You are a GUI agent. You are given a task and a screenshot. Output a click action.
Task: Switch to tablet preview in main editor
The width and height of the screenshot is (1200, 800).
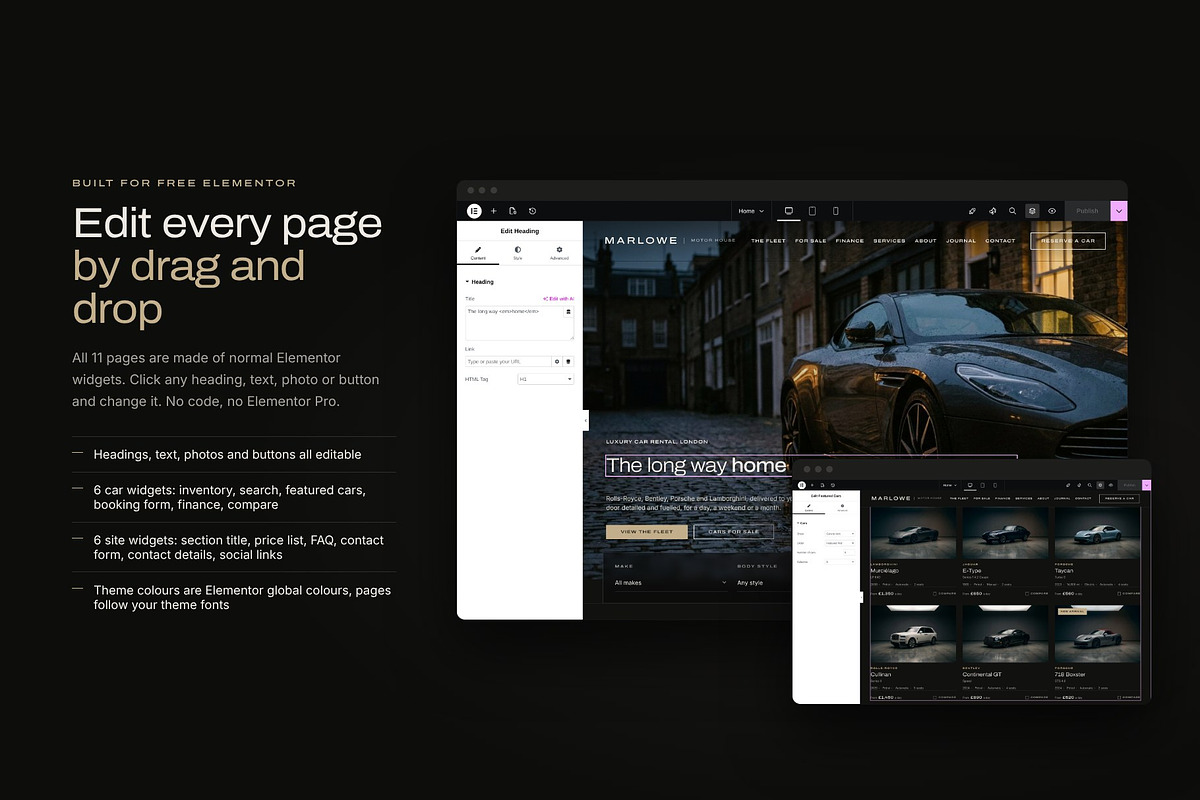point(812,211)
